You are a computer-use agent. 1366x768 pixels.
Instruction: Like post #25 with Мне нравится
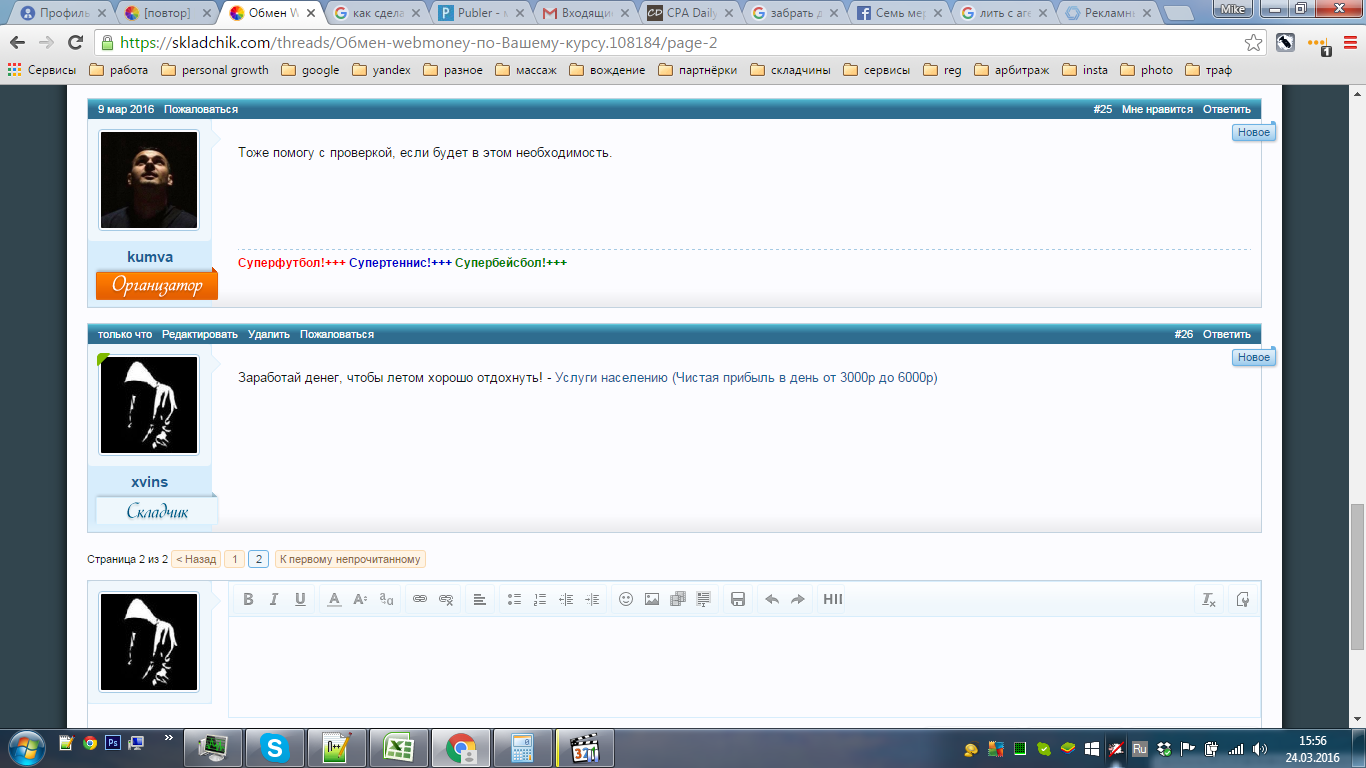click(x=1157, y=109)
